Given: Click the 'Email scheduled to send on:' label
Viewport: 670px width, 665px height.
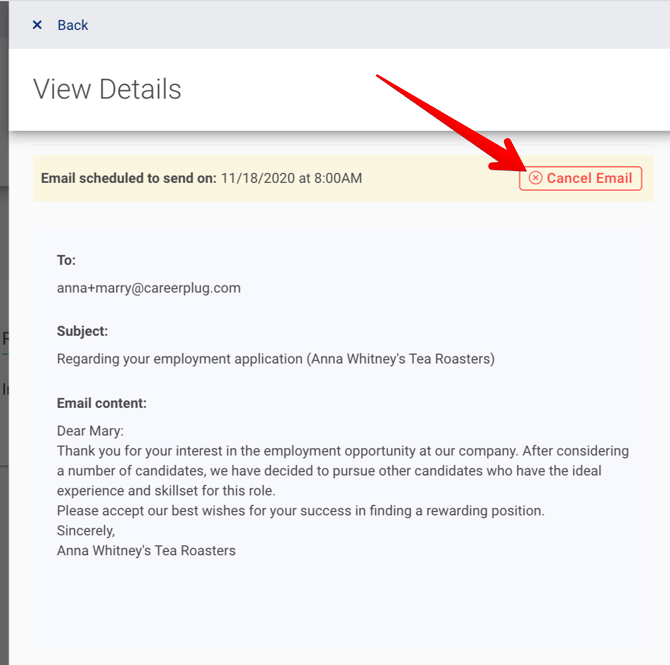Looking at the screenshot, I should click(128, 178).
